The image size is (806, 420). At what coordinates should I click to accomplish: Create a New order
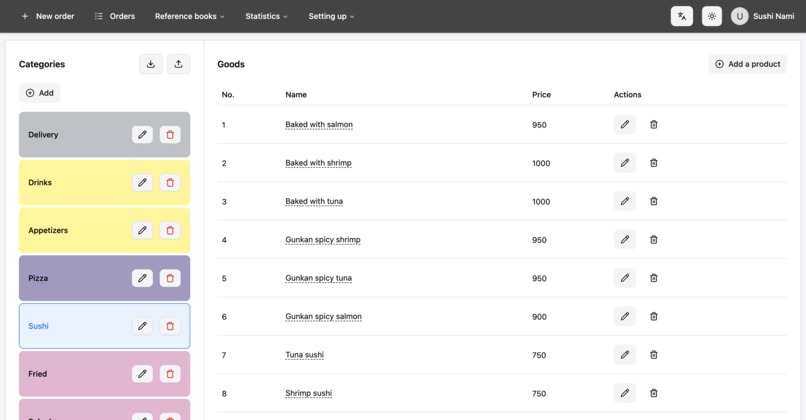click(48, 16)
